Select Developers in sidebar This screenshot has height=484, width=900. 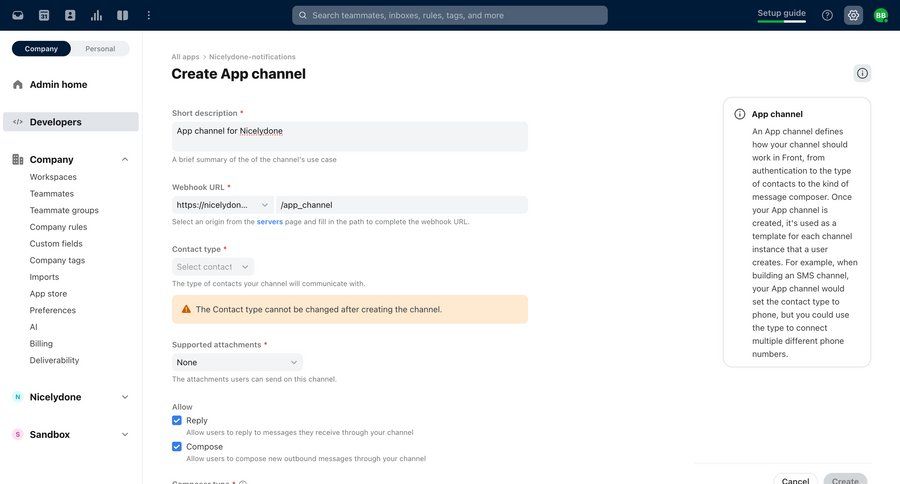[x=71, y=122]
